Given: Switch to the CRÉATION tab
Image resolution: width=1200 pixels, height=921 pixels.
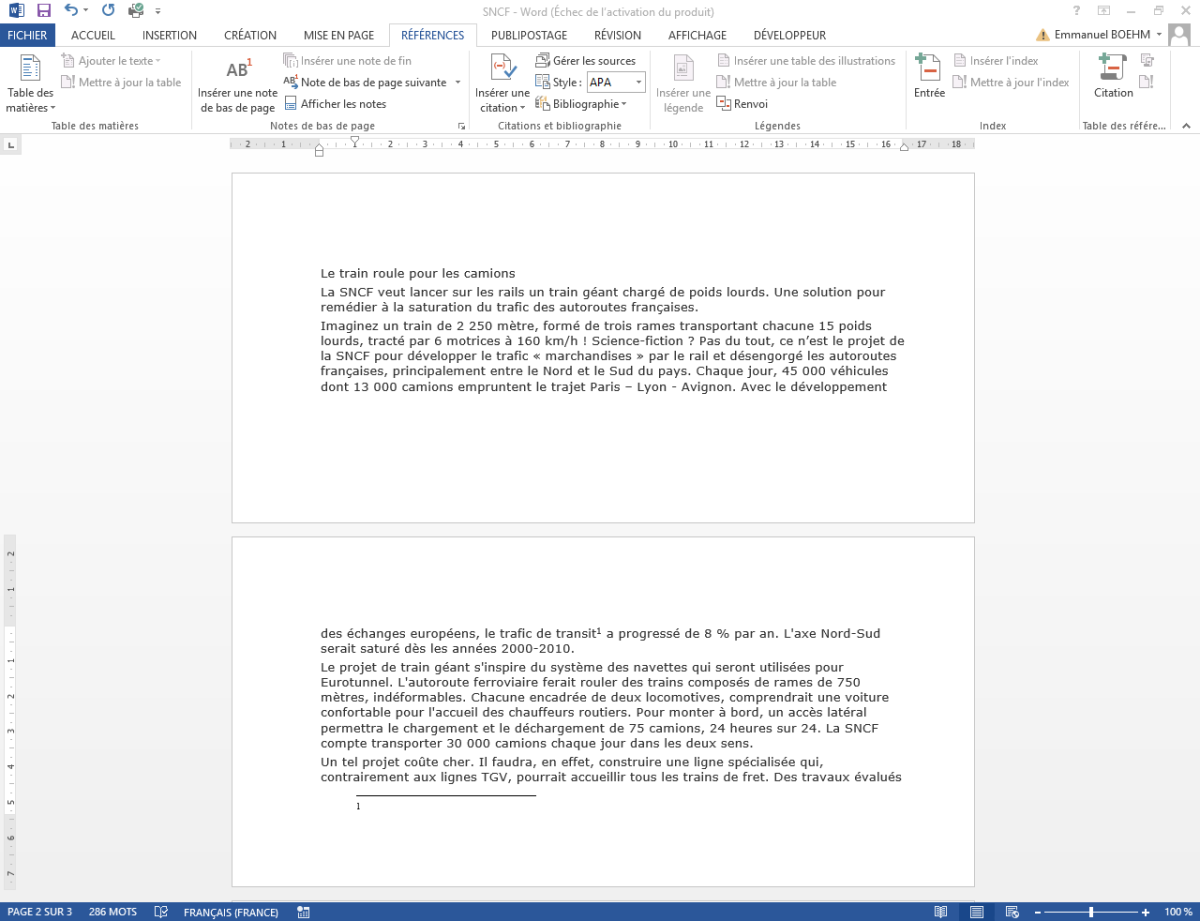Looking at the screenshot, I should coord(250,35).
